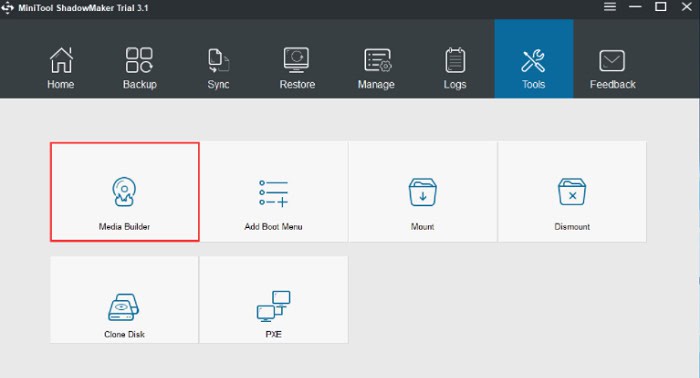This screenshot has height=378, width=700.
Task: Open the Dismount tool
Action: click(572, 192)
